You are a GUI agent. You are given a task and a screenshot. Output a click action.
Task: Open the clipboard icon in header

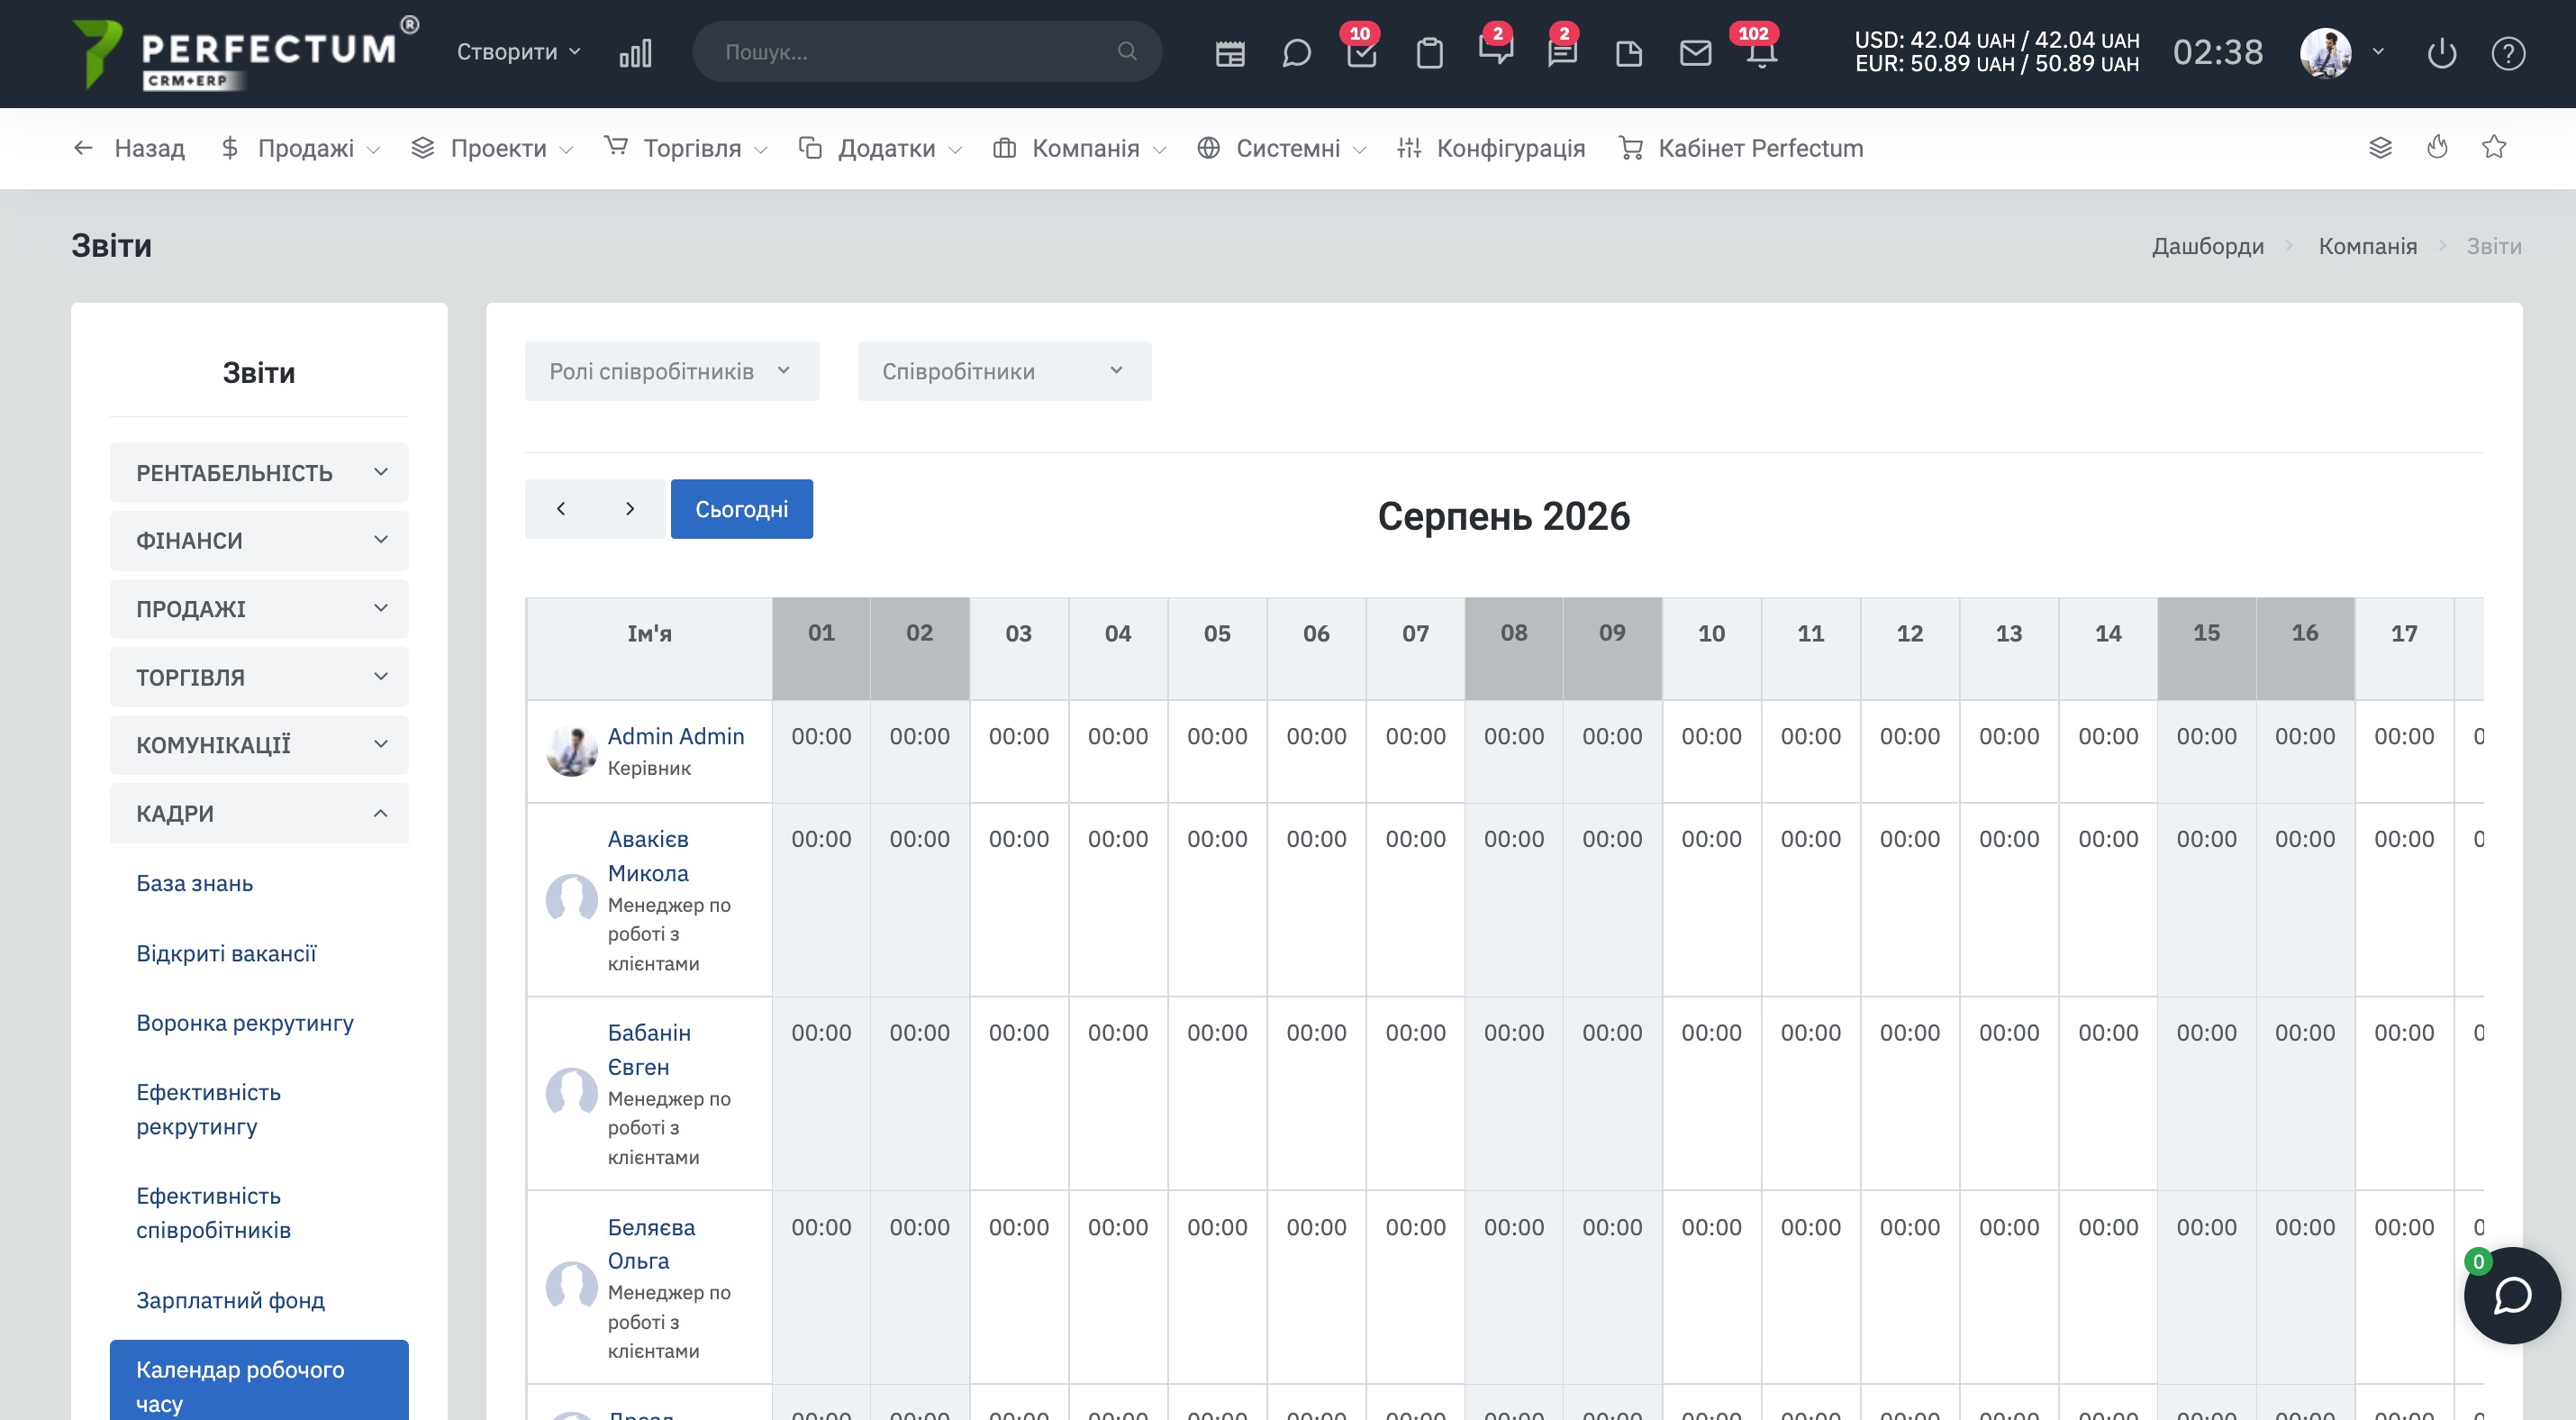click(x=1430, y=53)
